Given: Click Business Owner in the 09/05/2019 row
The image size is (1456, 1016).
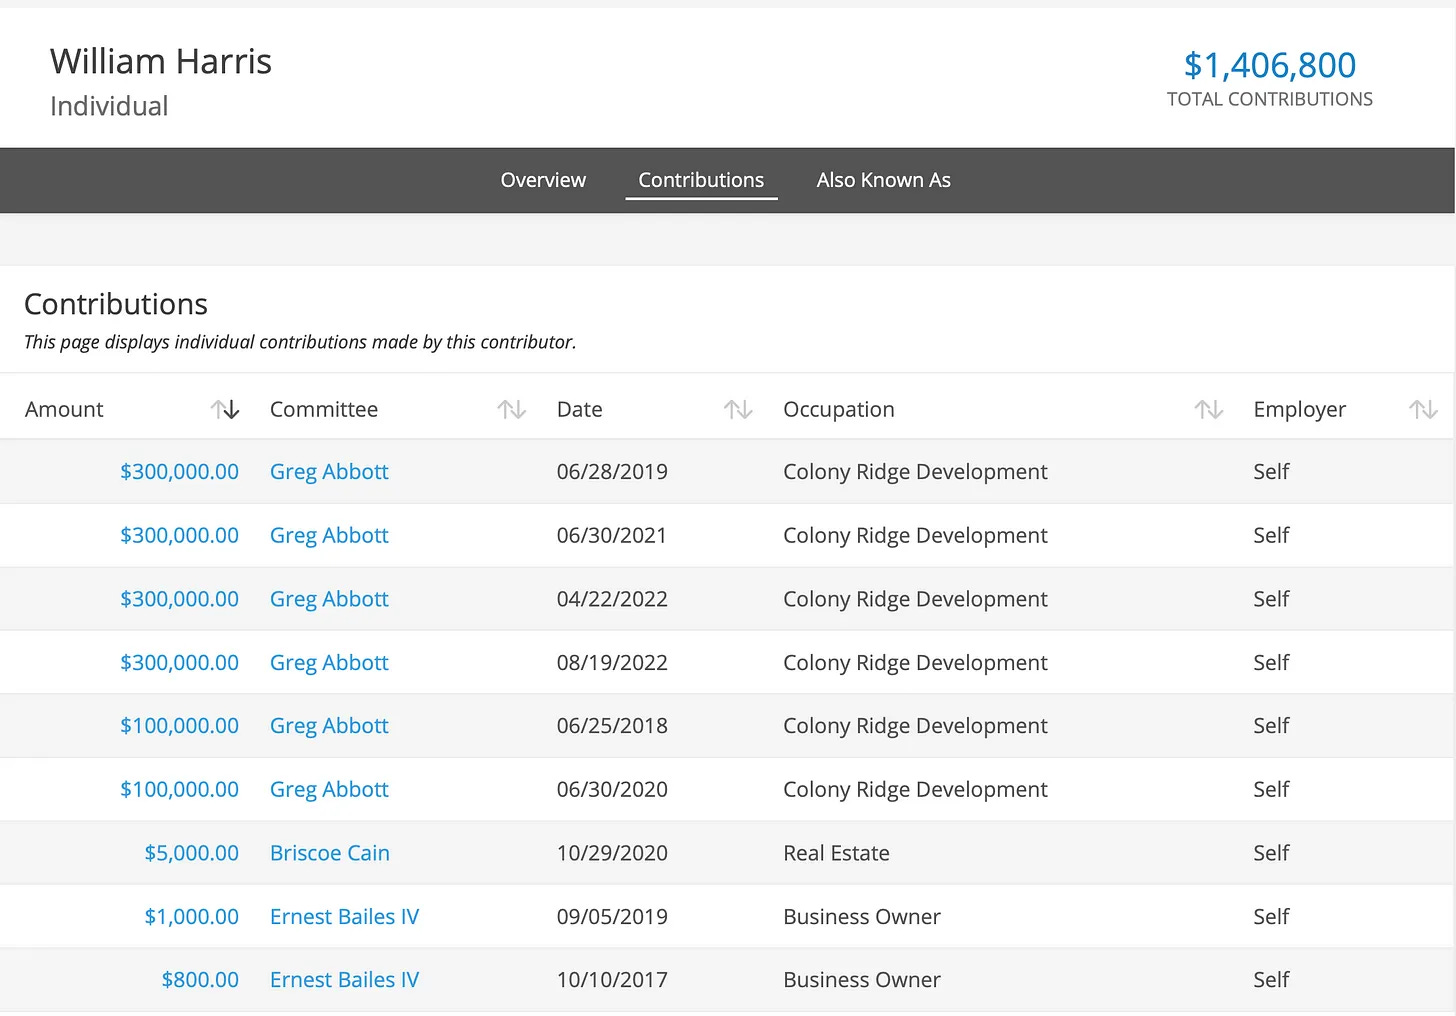Looking at the screenshot, I should coord(862,916).
